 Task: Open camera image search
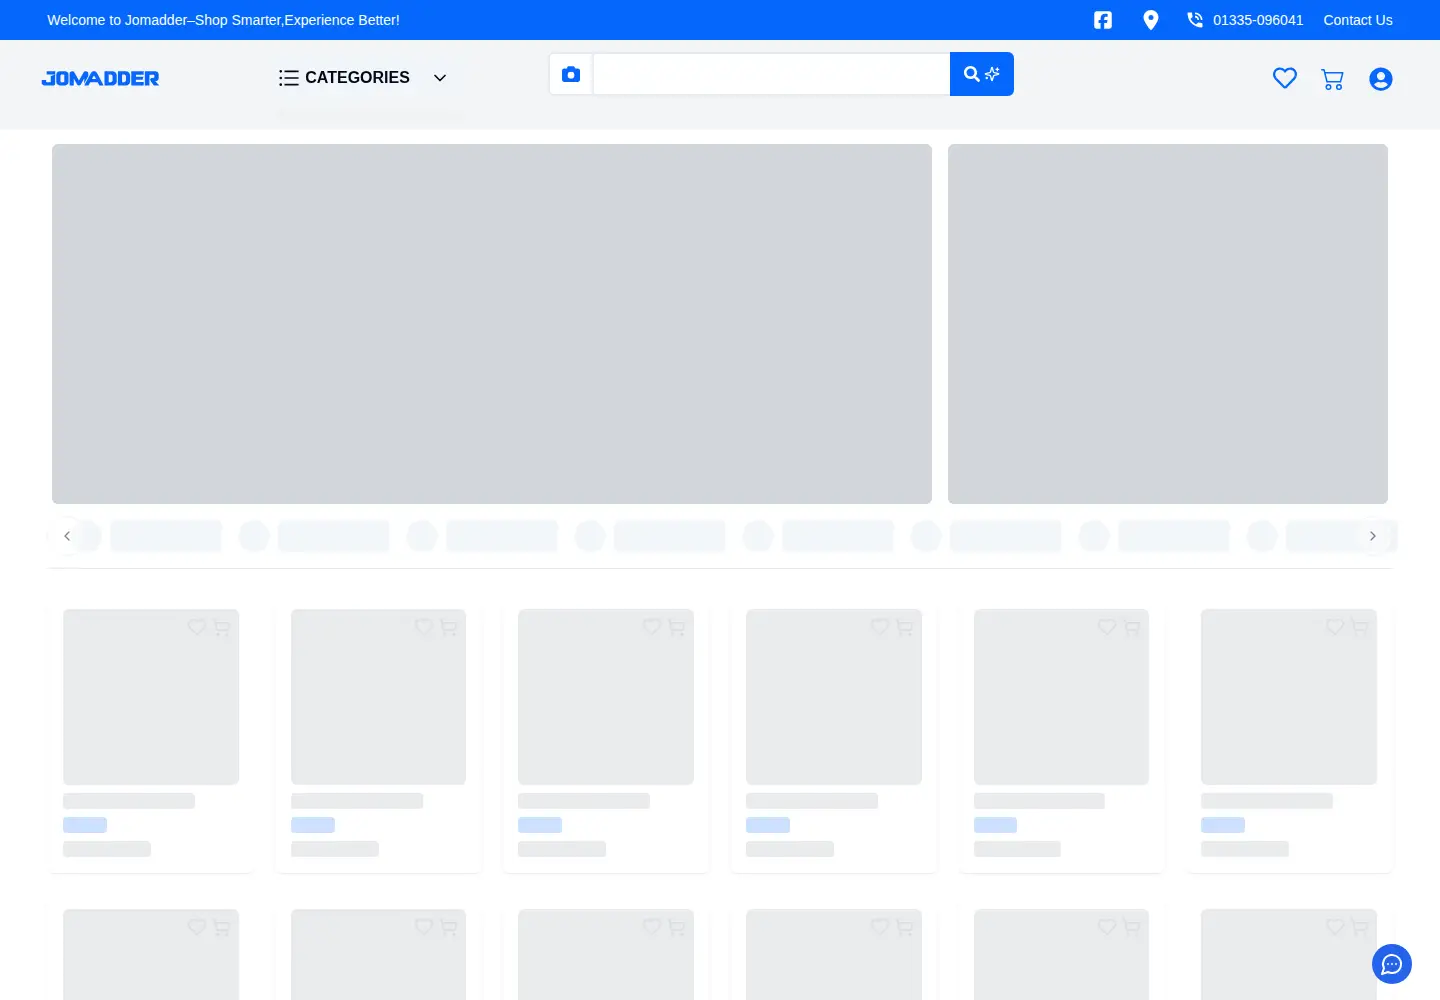tap(571, 74)
